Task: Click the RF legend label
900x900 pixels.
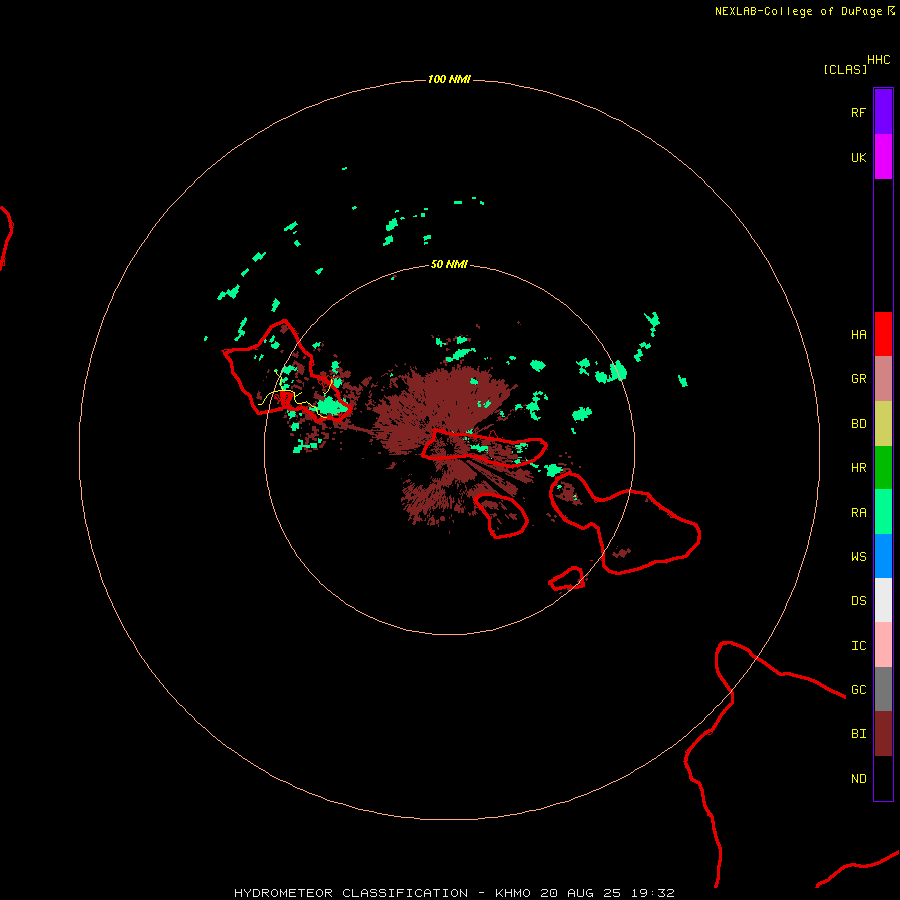Action: [858, 112]
